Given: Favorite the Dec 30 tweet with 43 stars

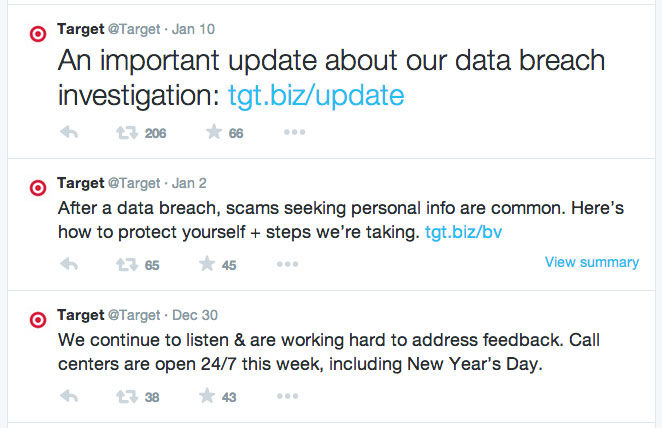Looking at the screenshot, I should pos(208,396).
